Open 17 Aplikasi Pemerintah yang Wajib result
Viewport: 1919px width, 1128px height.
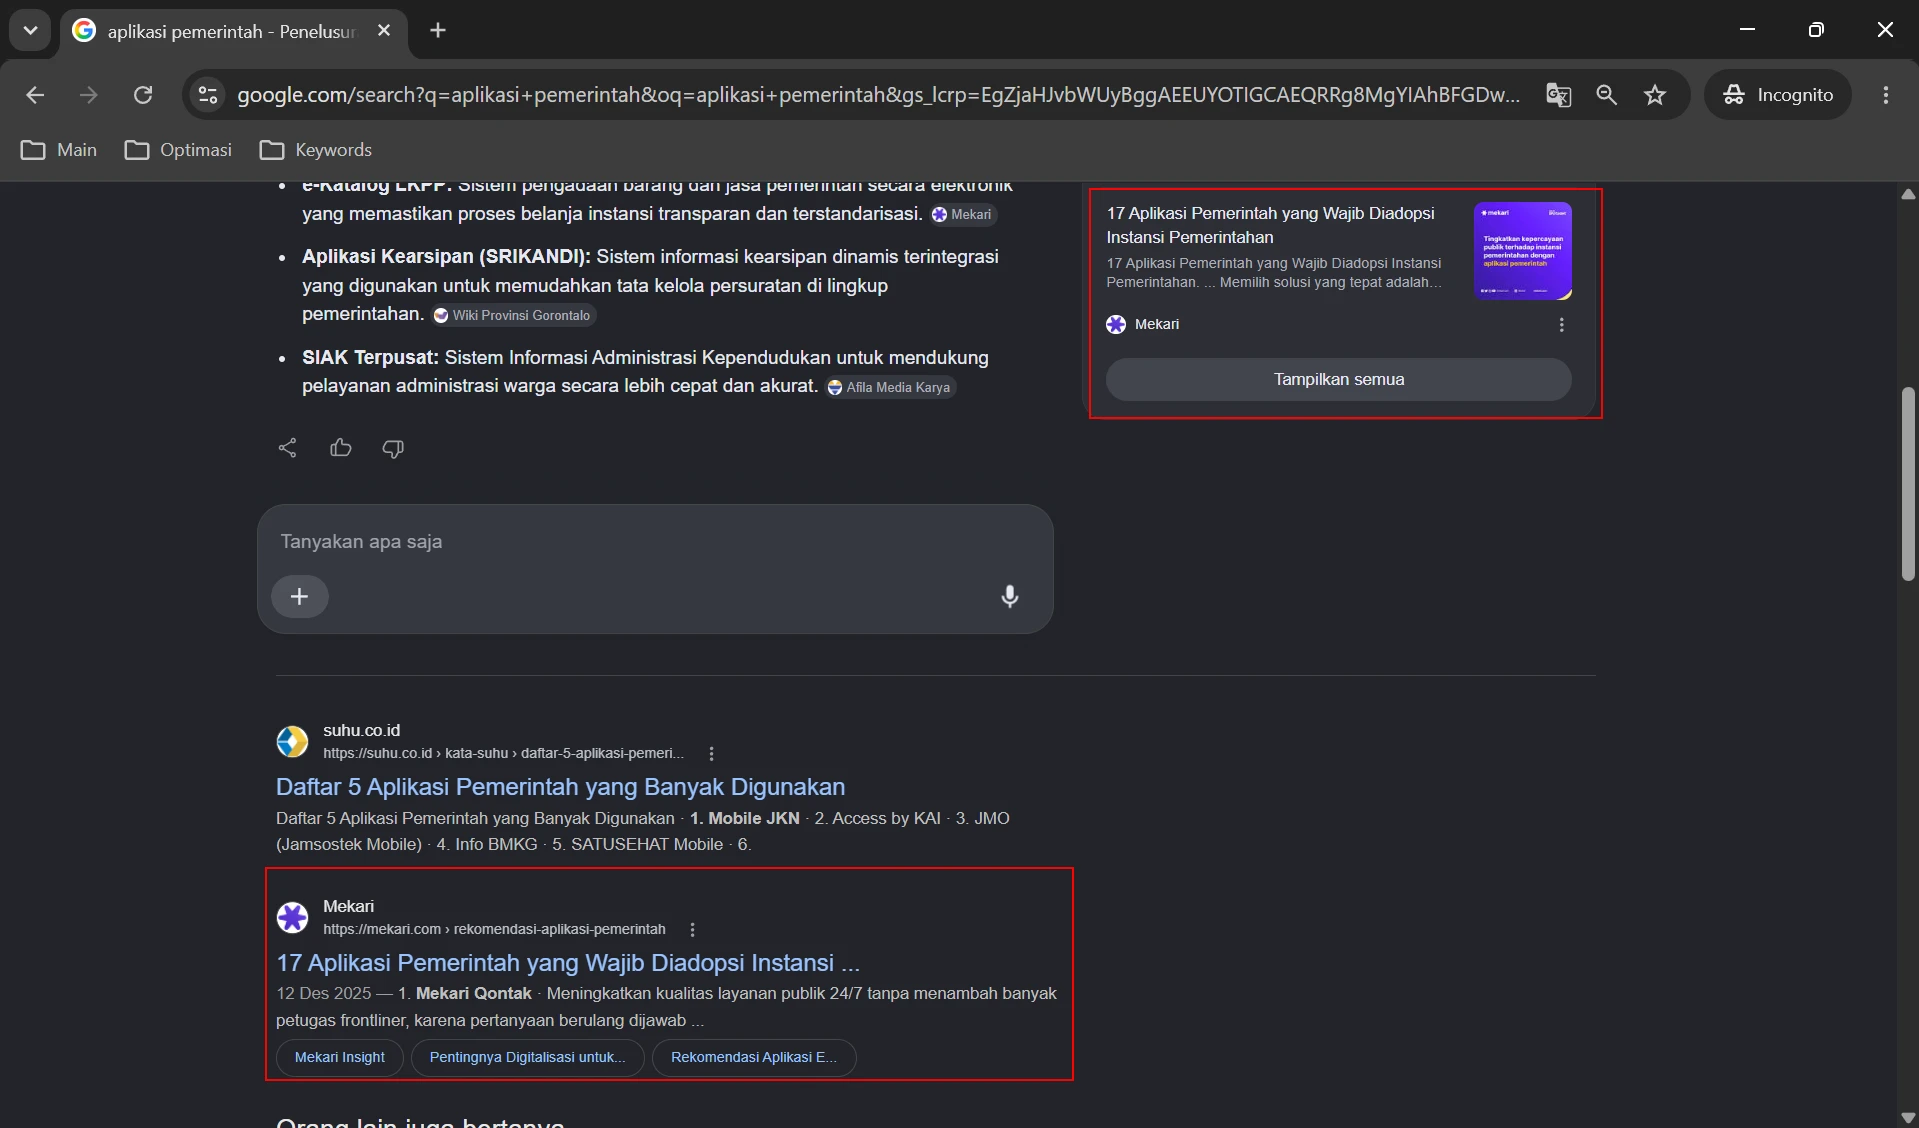568,963
